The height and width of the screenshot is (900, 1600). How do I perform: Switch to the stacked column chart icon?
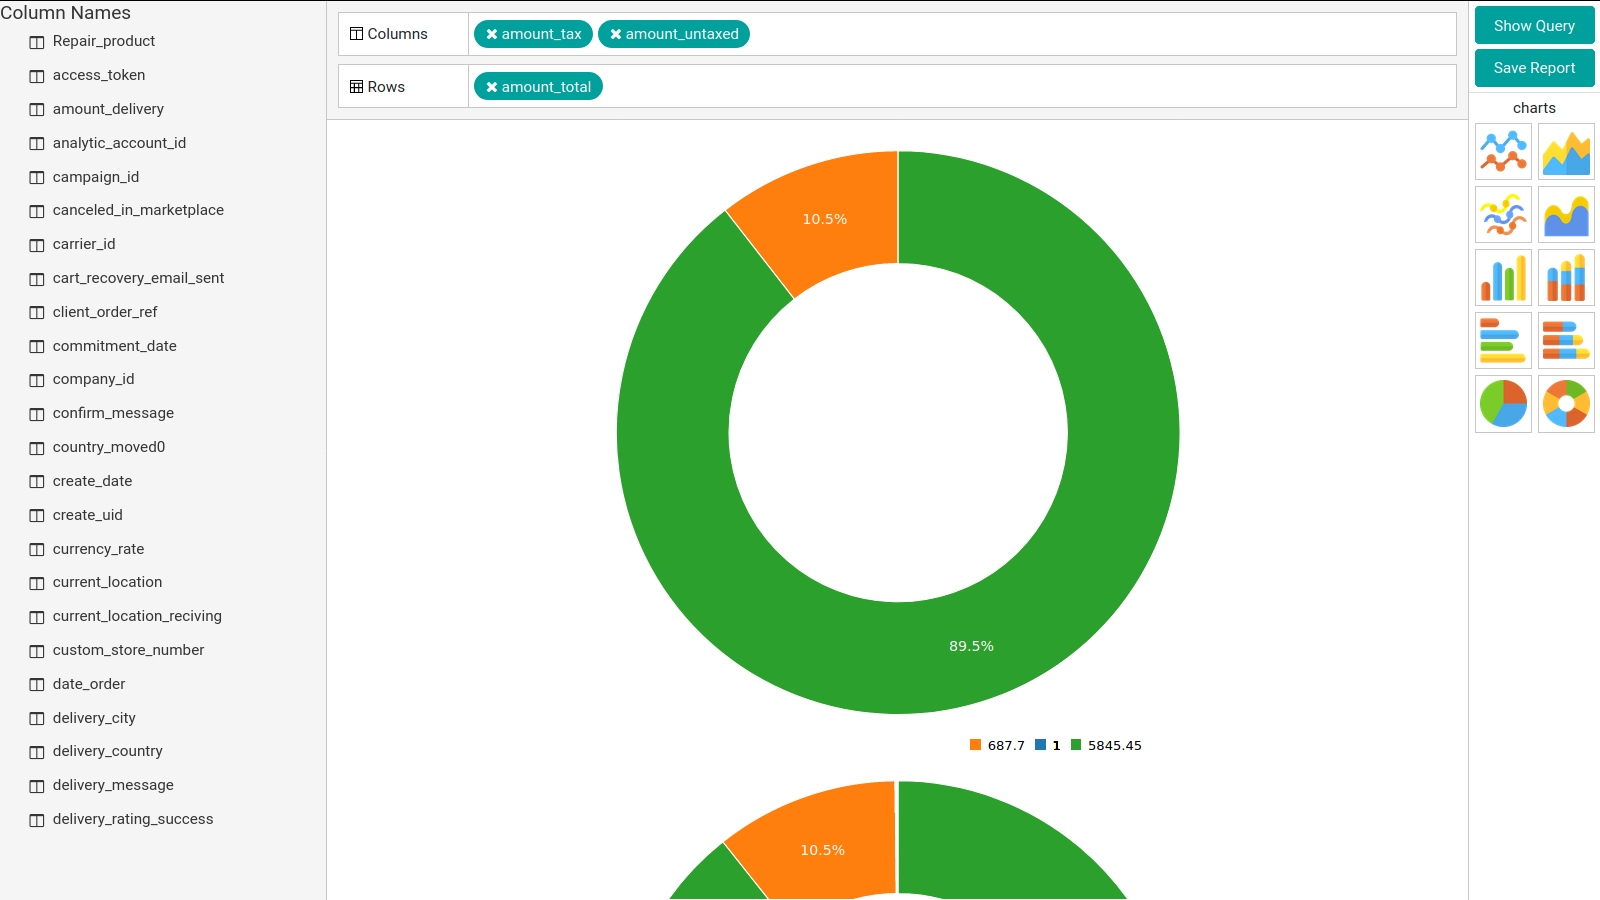[x=1566, y=278]
